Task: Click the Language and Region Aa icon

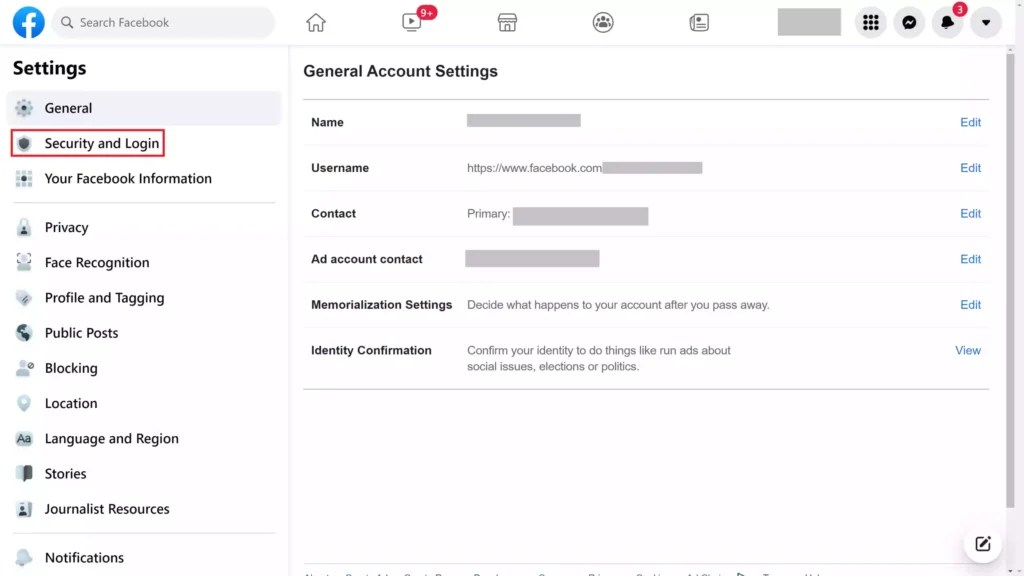Action: click(22, 438)
